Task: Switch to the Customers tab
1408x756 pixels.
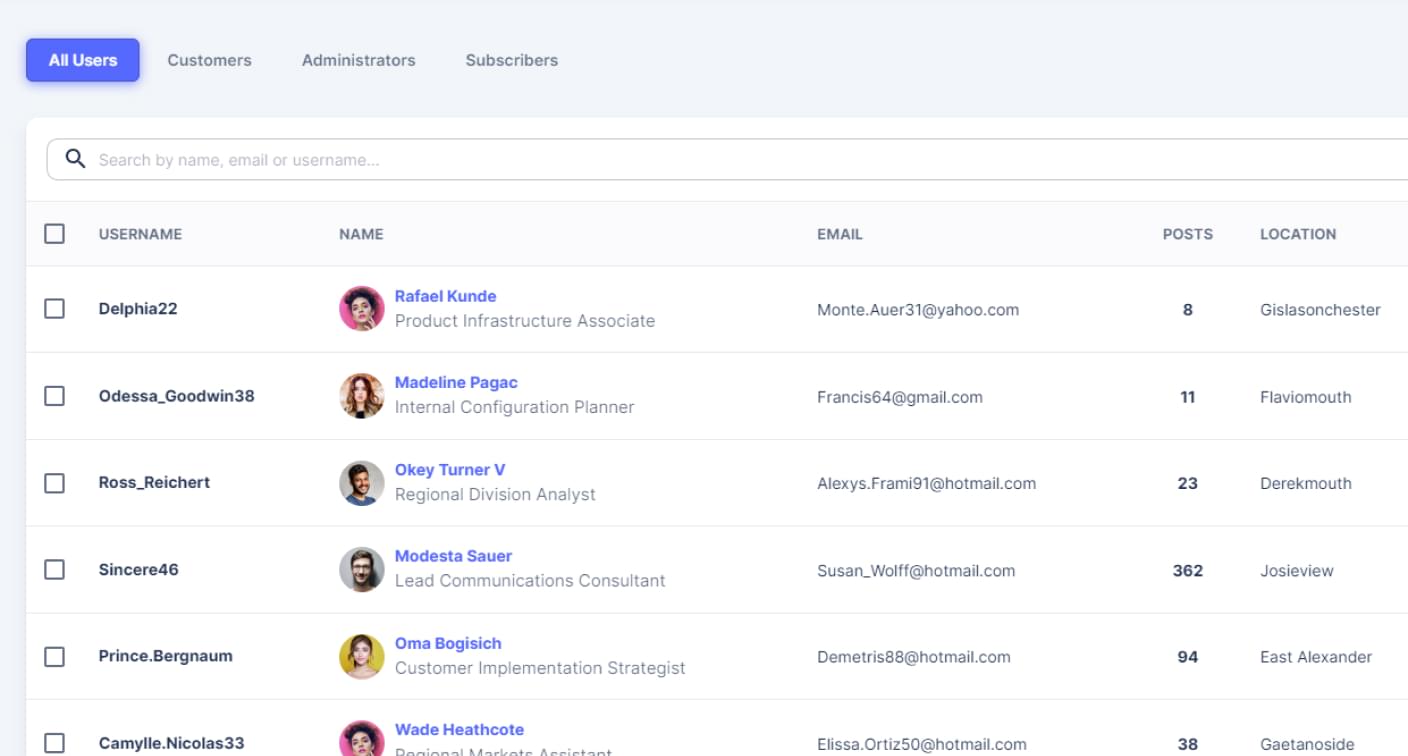Action: click(209, 60)
